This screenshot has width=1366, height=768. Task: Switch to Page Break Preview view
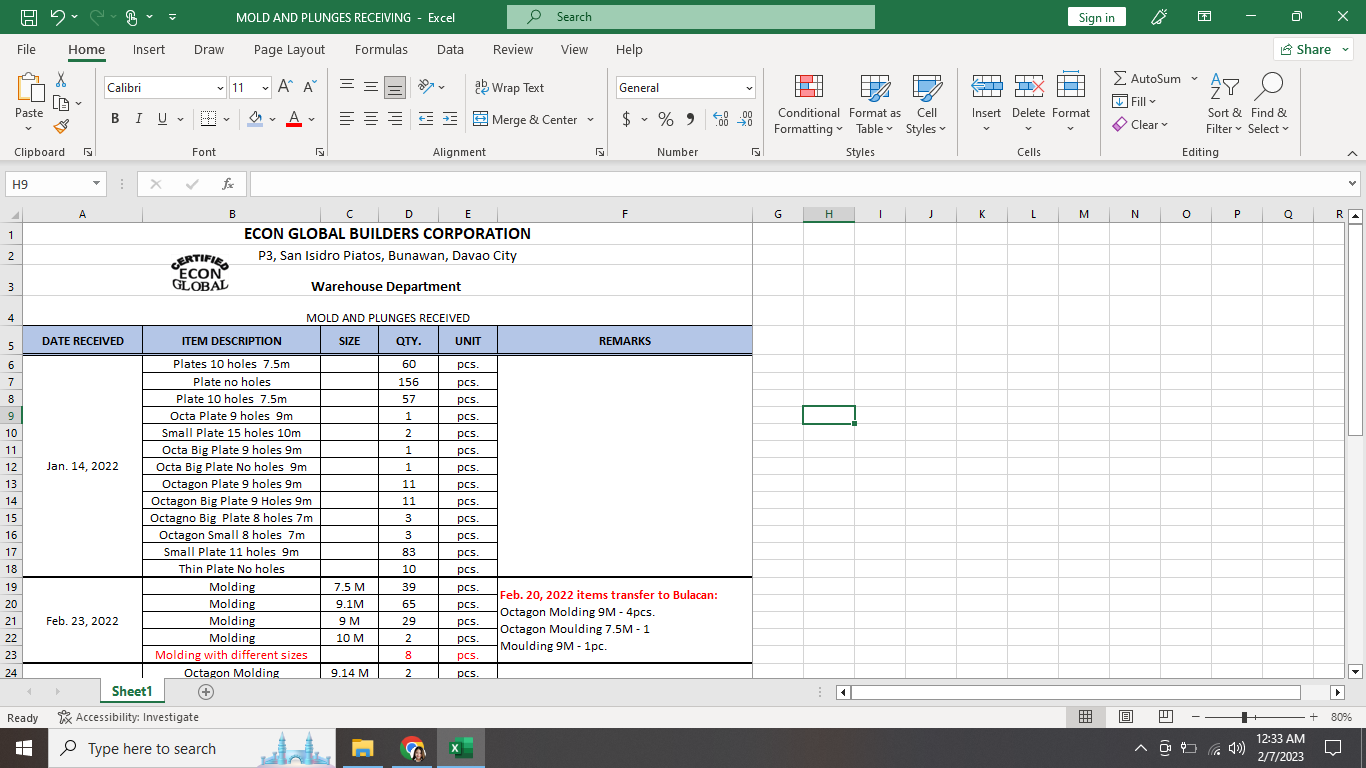click(1165, 717)
